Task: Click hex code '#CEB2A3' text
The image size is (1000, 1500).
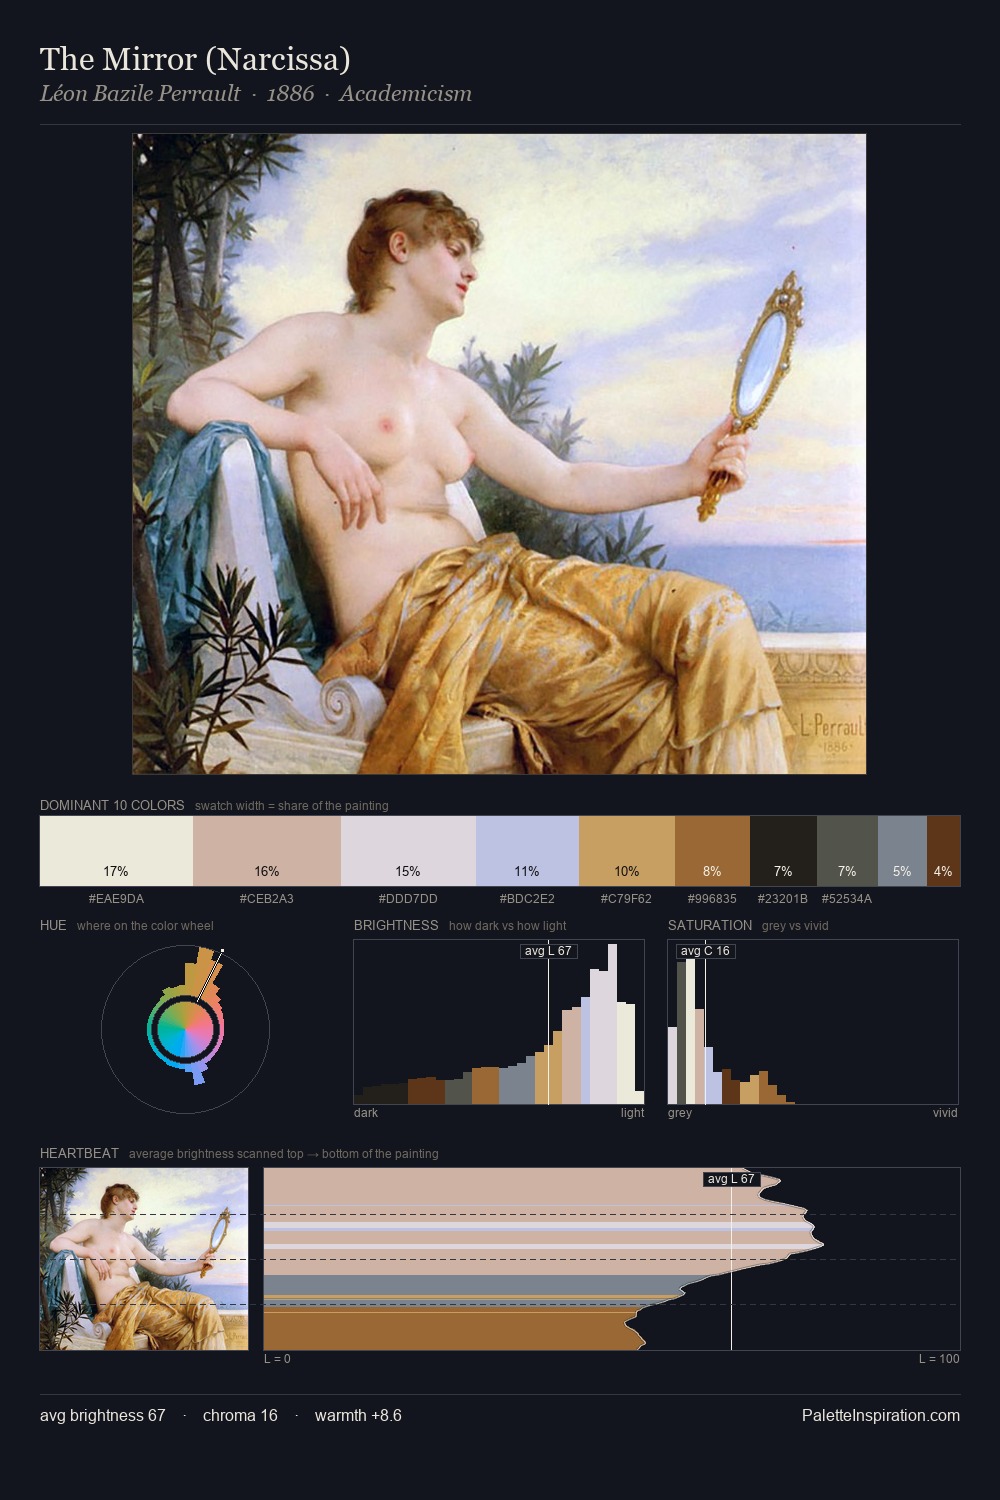Action: 267,899
